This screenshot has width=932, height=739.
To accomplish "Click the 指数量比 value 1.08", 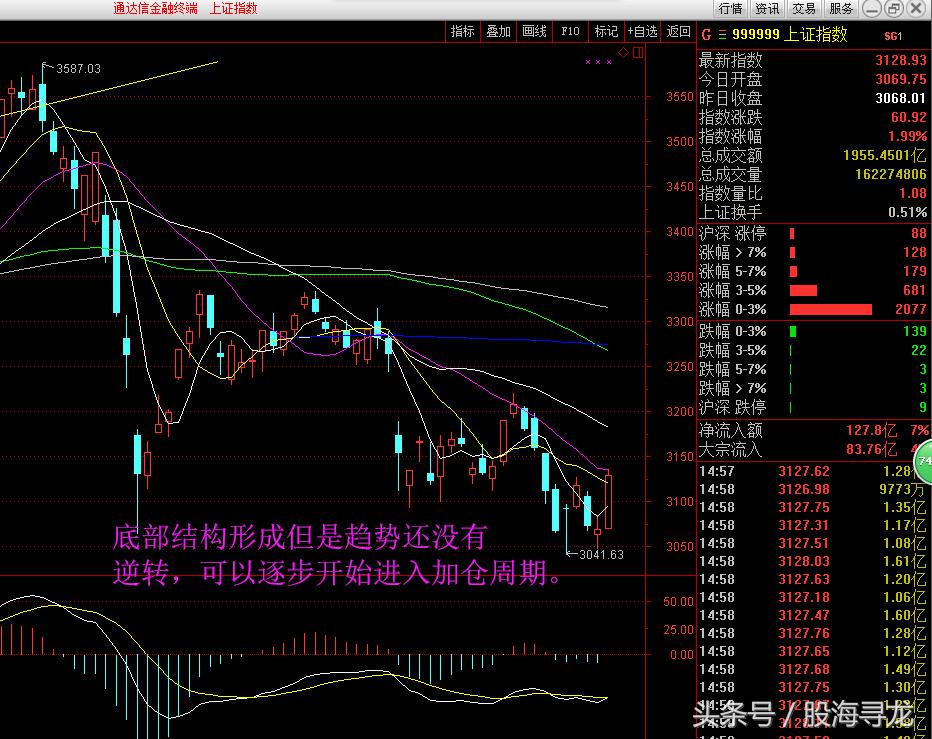I will pos(913,193).
